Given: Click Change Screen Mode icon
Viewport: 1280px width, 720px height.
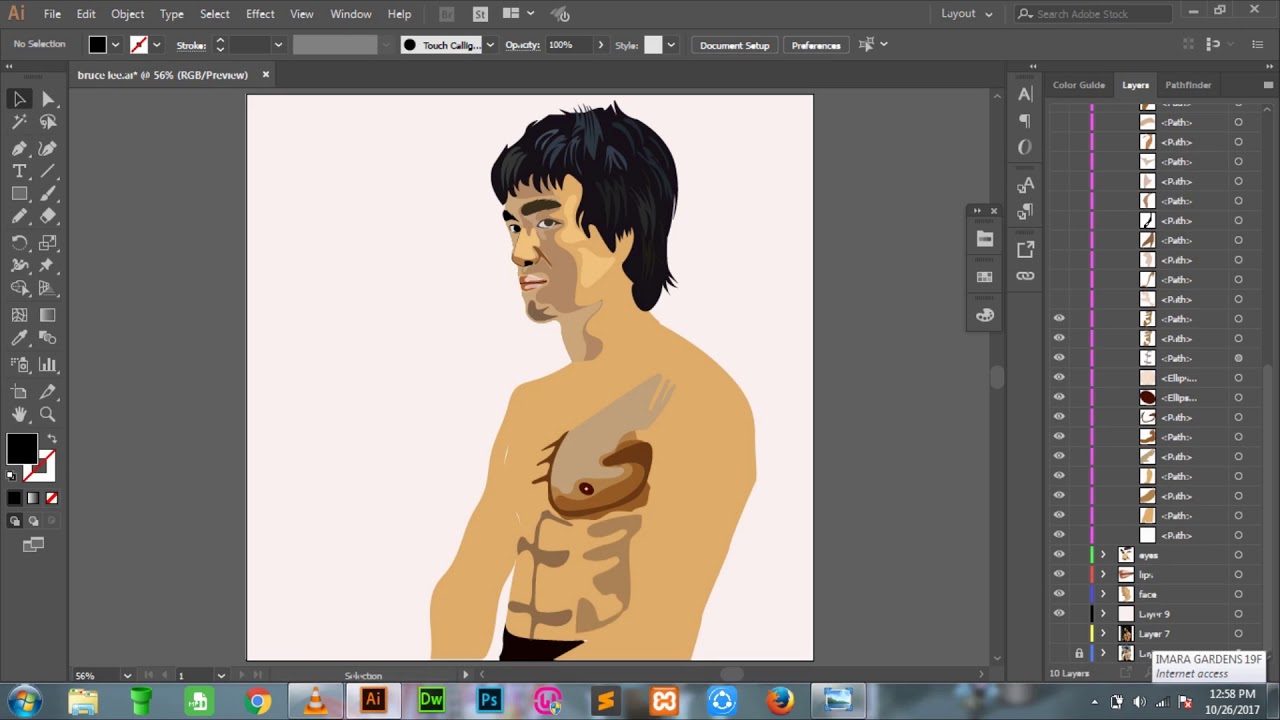Looking at the screenshot, I should tap(33, 545).
